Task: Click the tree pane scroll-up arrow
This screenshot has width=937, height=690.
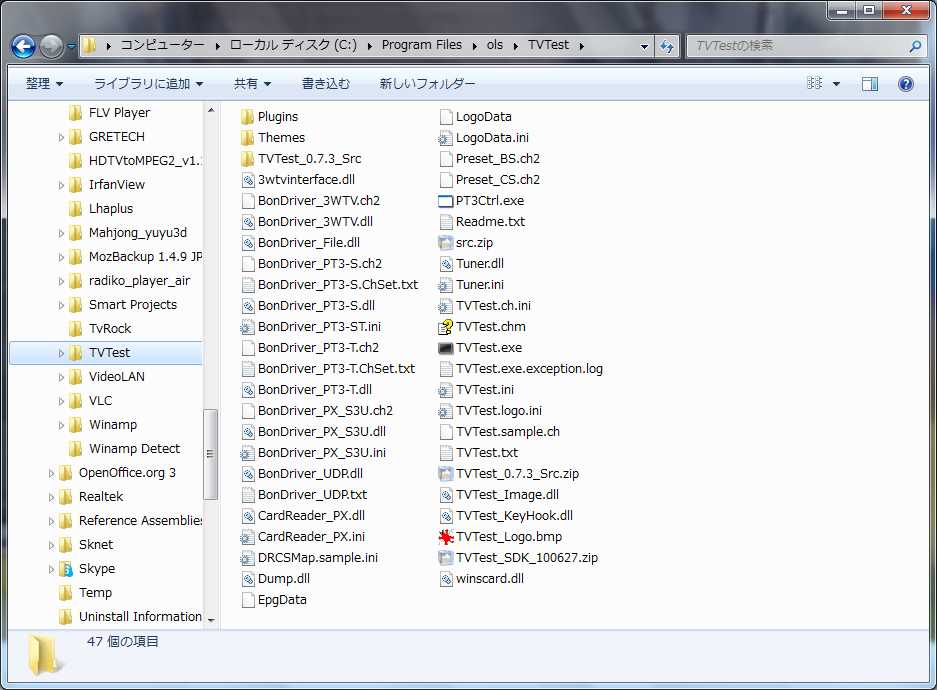Action: click(x=210, y=111)
